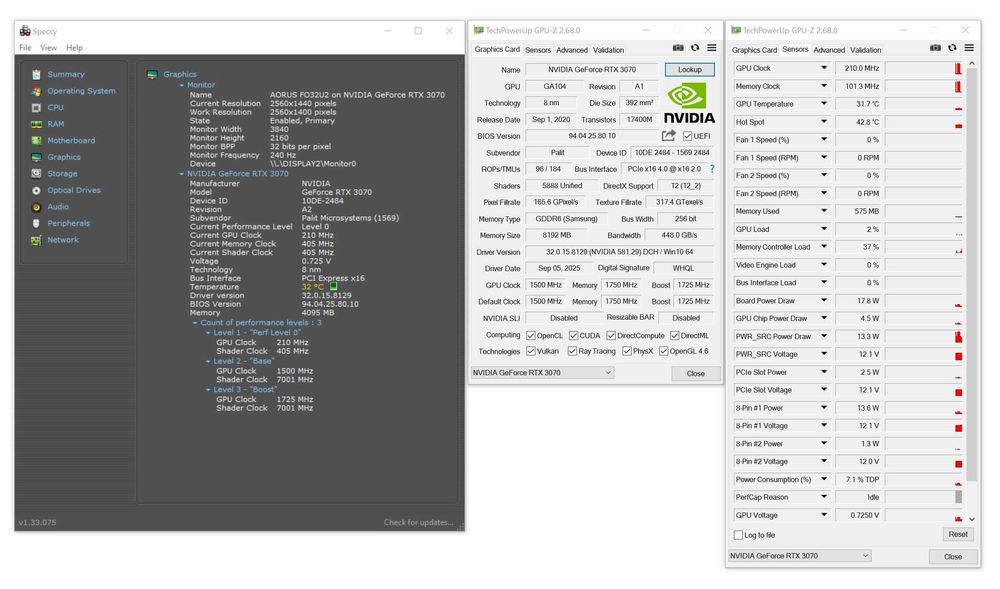The image size is (1000, 589).
Task: Enable the Log to file checkbox
Action: point(739,535)
